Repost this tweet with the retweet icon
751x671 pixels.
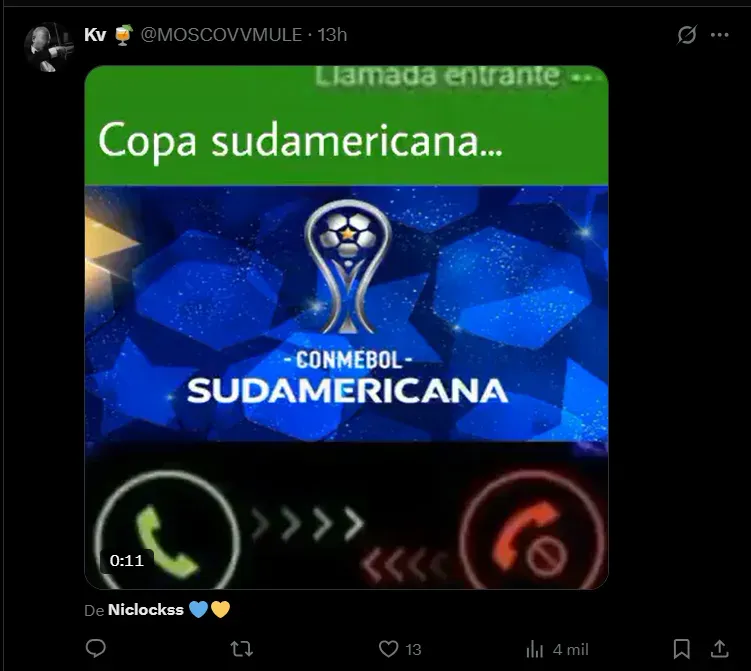(242, 649)
